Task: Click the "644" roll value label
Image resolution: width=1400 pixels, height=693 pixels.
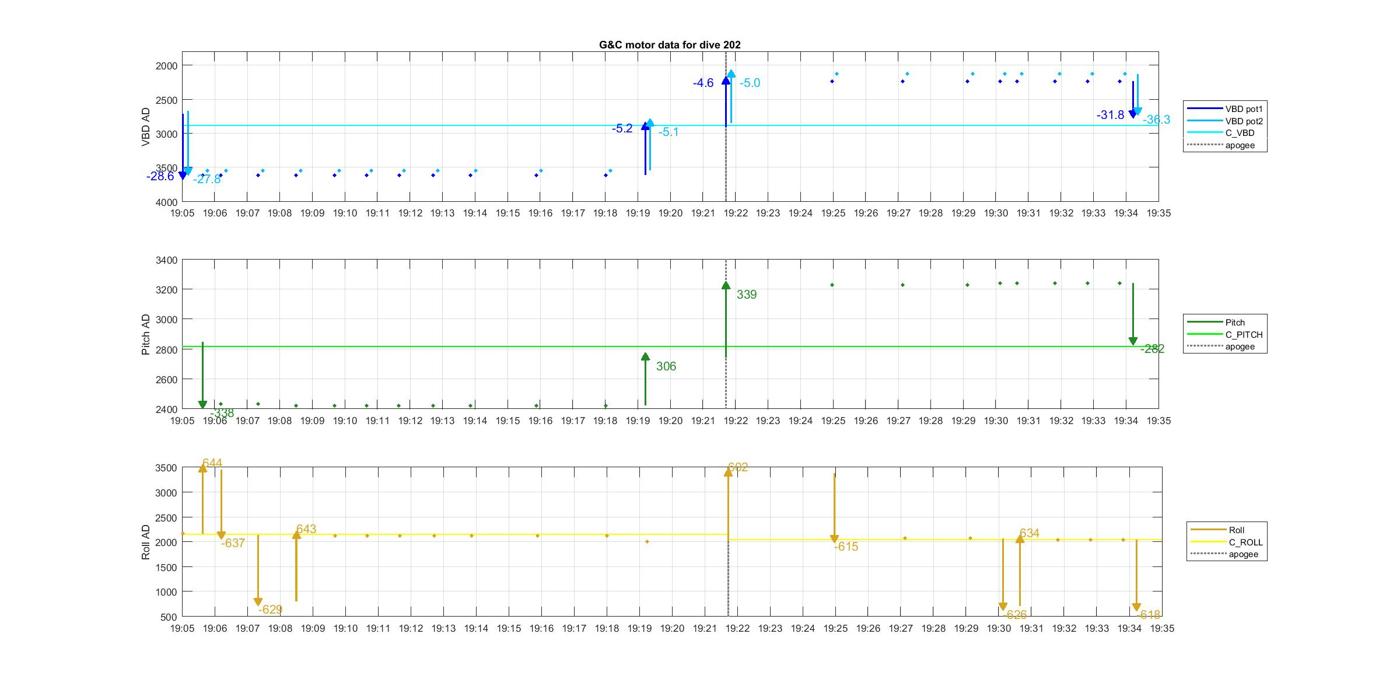Action: click(x=212, y=464)
